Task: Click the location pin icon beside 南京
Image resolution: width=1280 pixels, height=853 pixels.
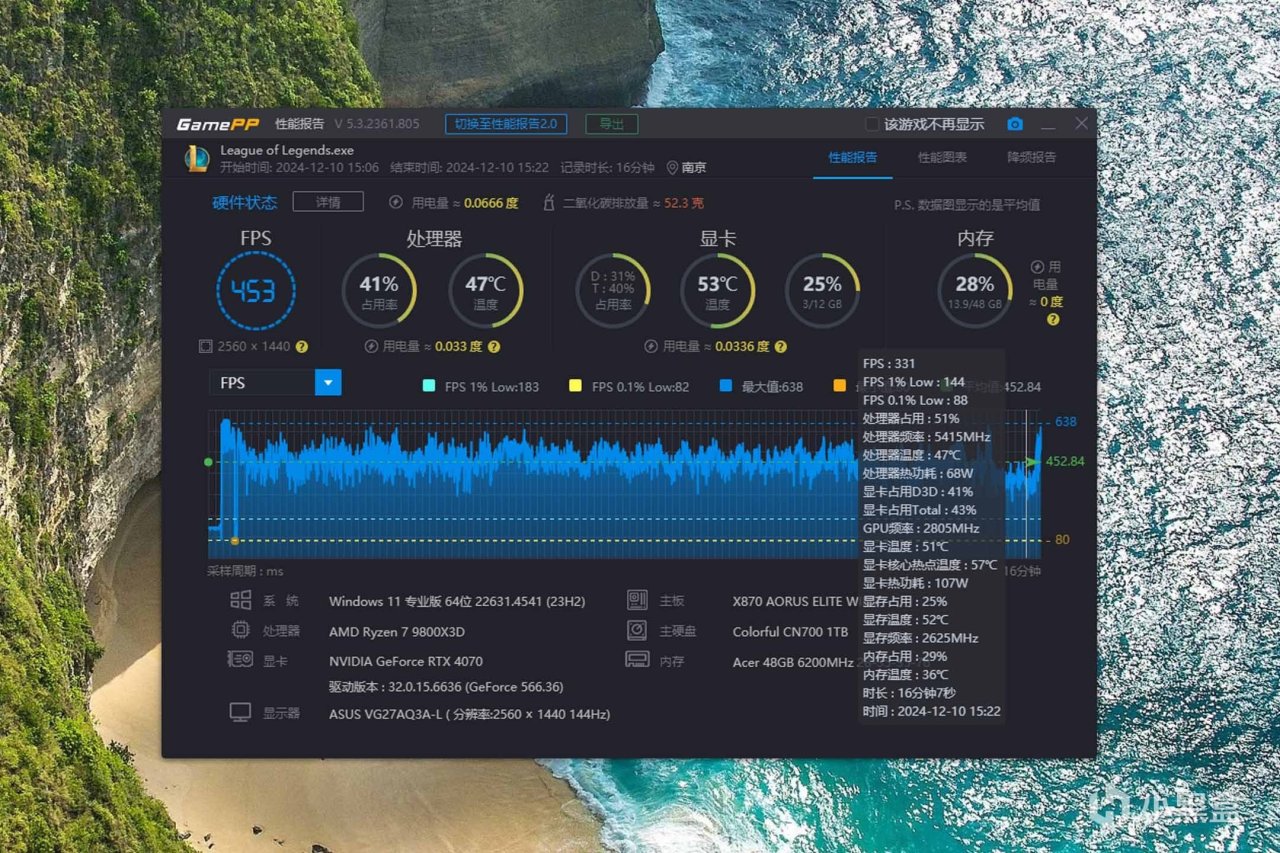Action: 673,167
